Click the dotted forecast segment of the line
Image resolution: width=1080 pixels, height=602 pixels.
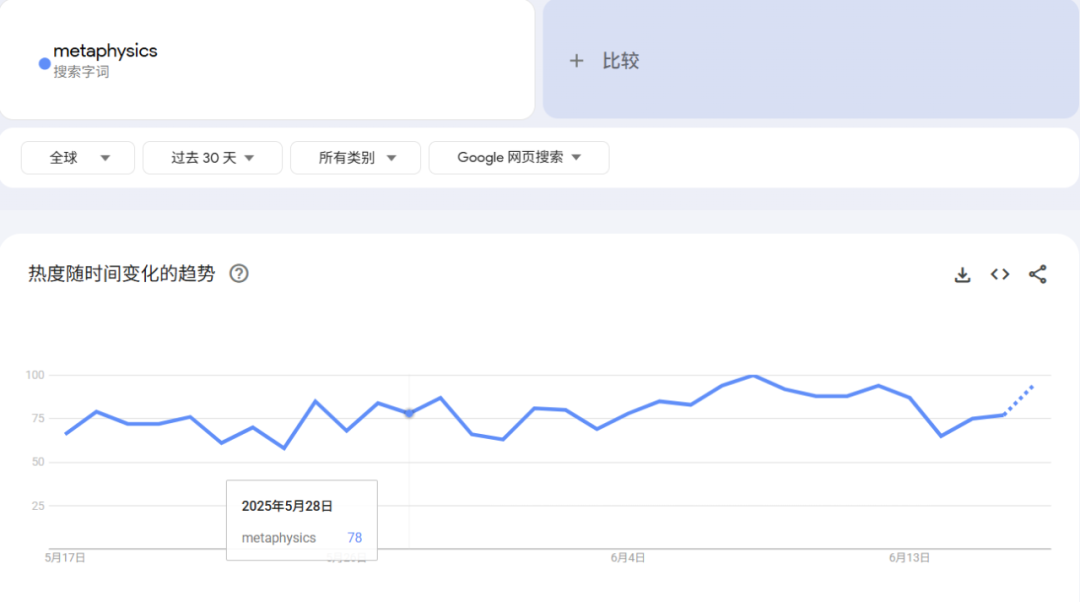1019,400
